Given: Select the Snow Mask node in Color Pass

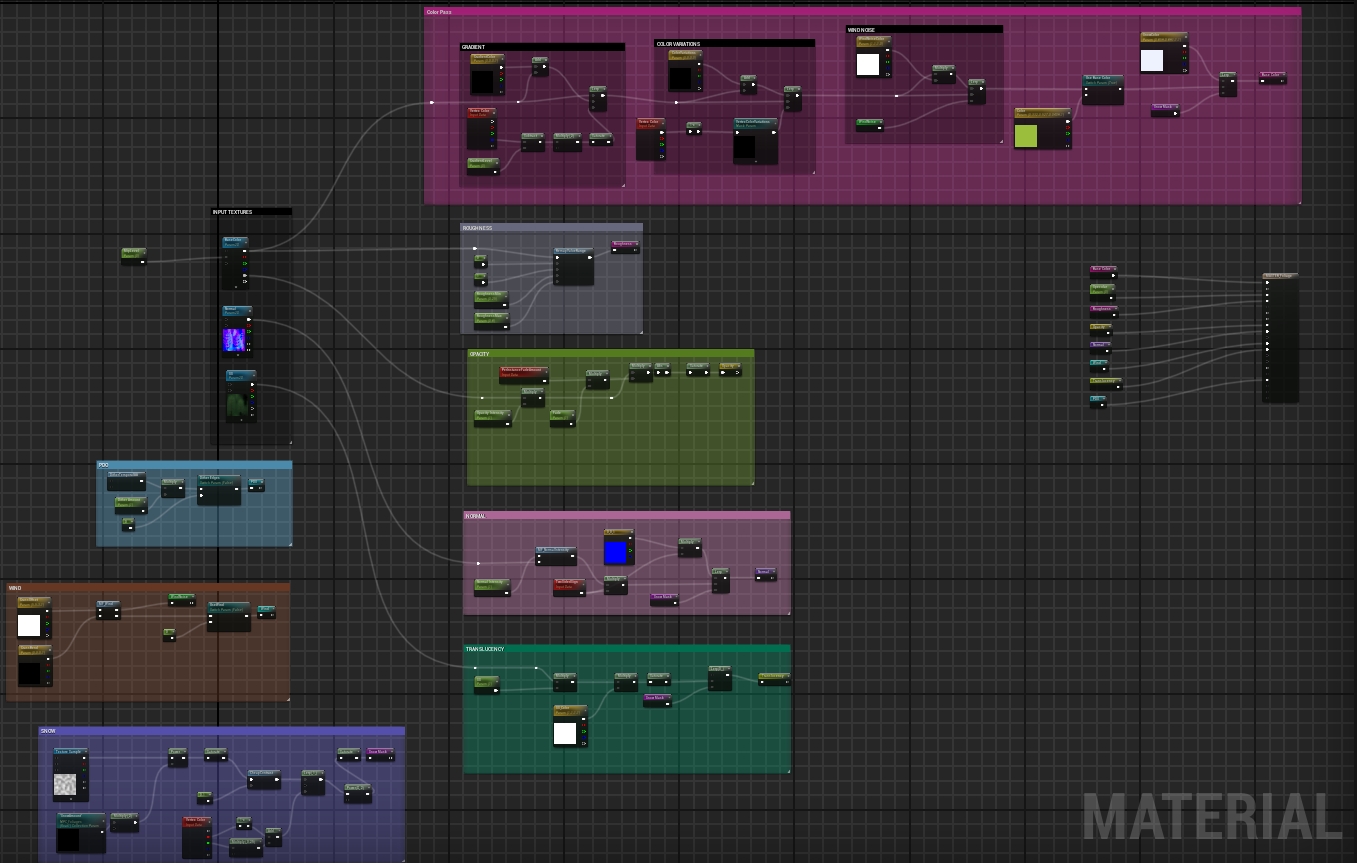Looking at the screenshot, I should pos(1165,110).
